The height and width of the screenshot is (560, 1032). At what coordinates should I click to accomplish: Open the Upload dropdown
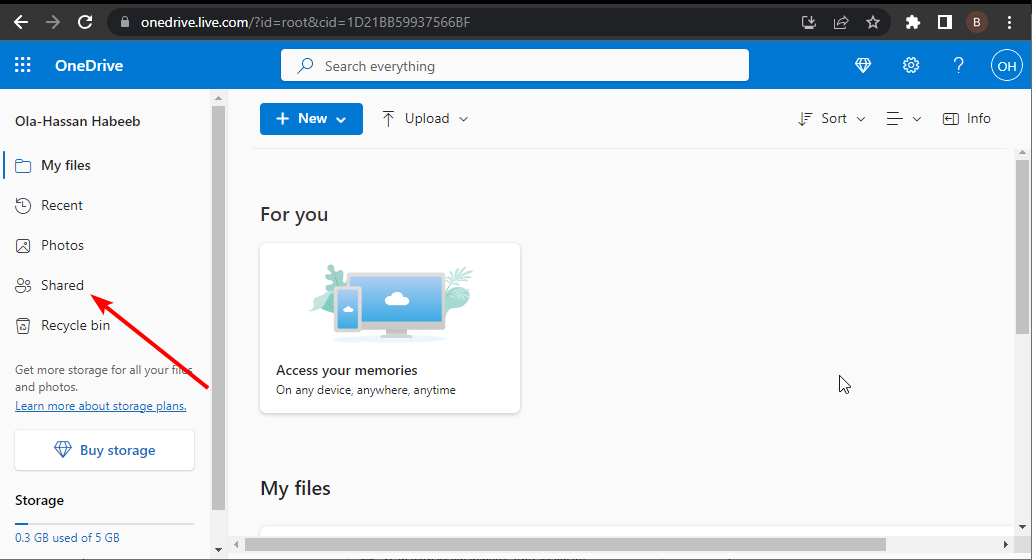(425, 118)
